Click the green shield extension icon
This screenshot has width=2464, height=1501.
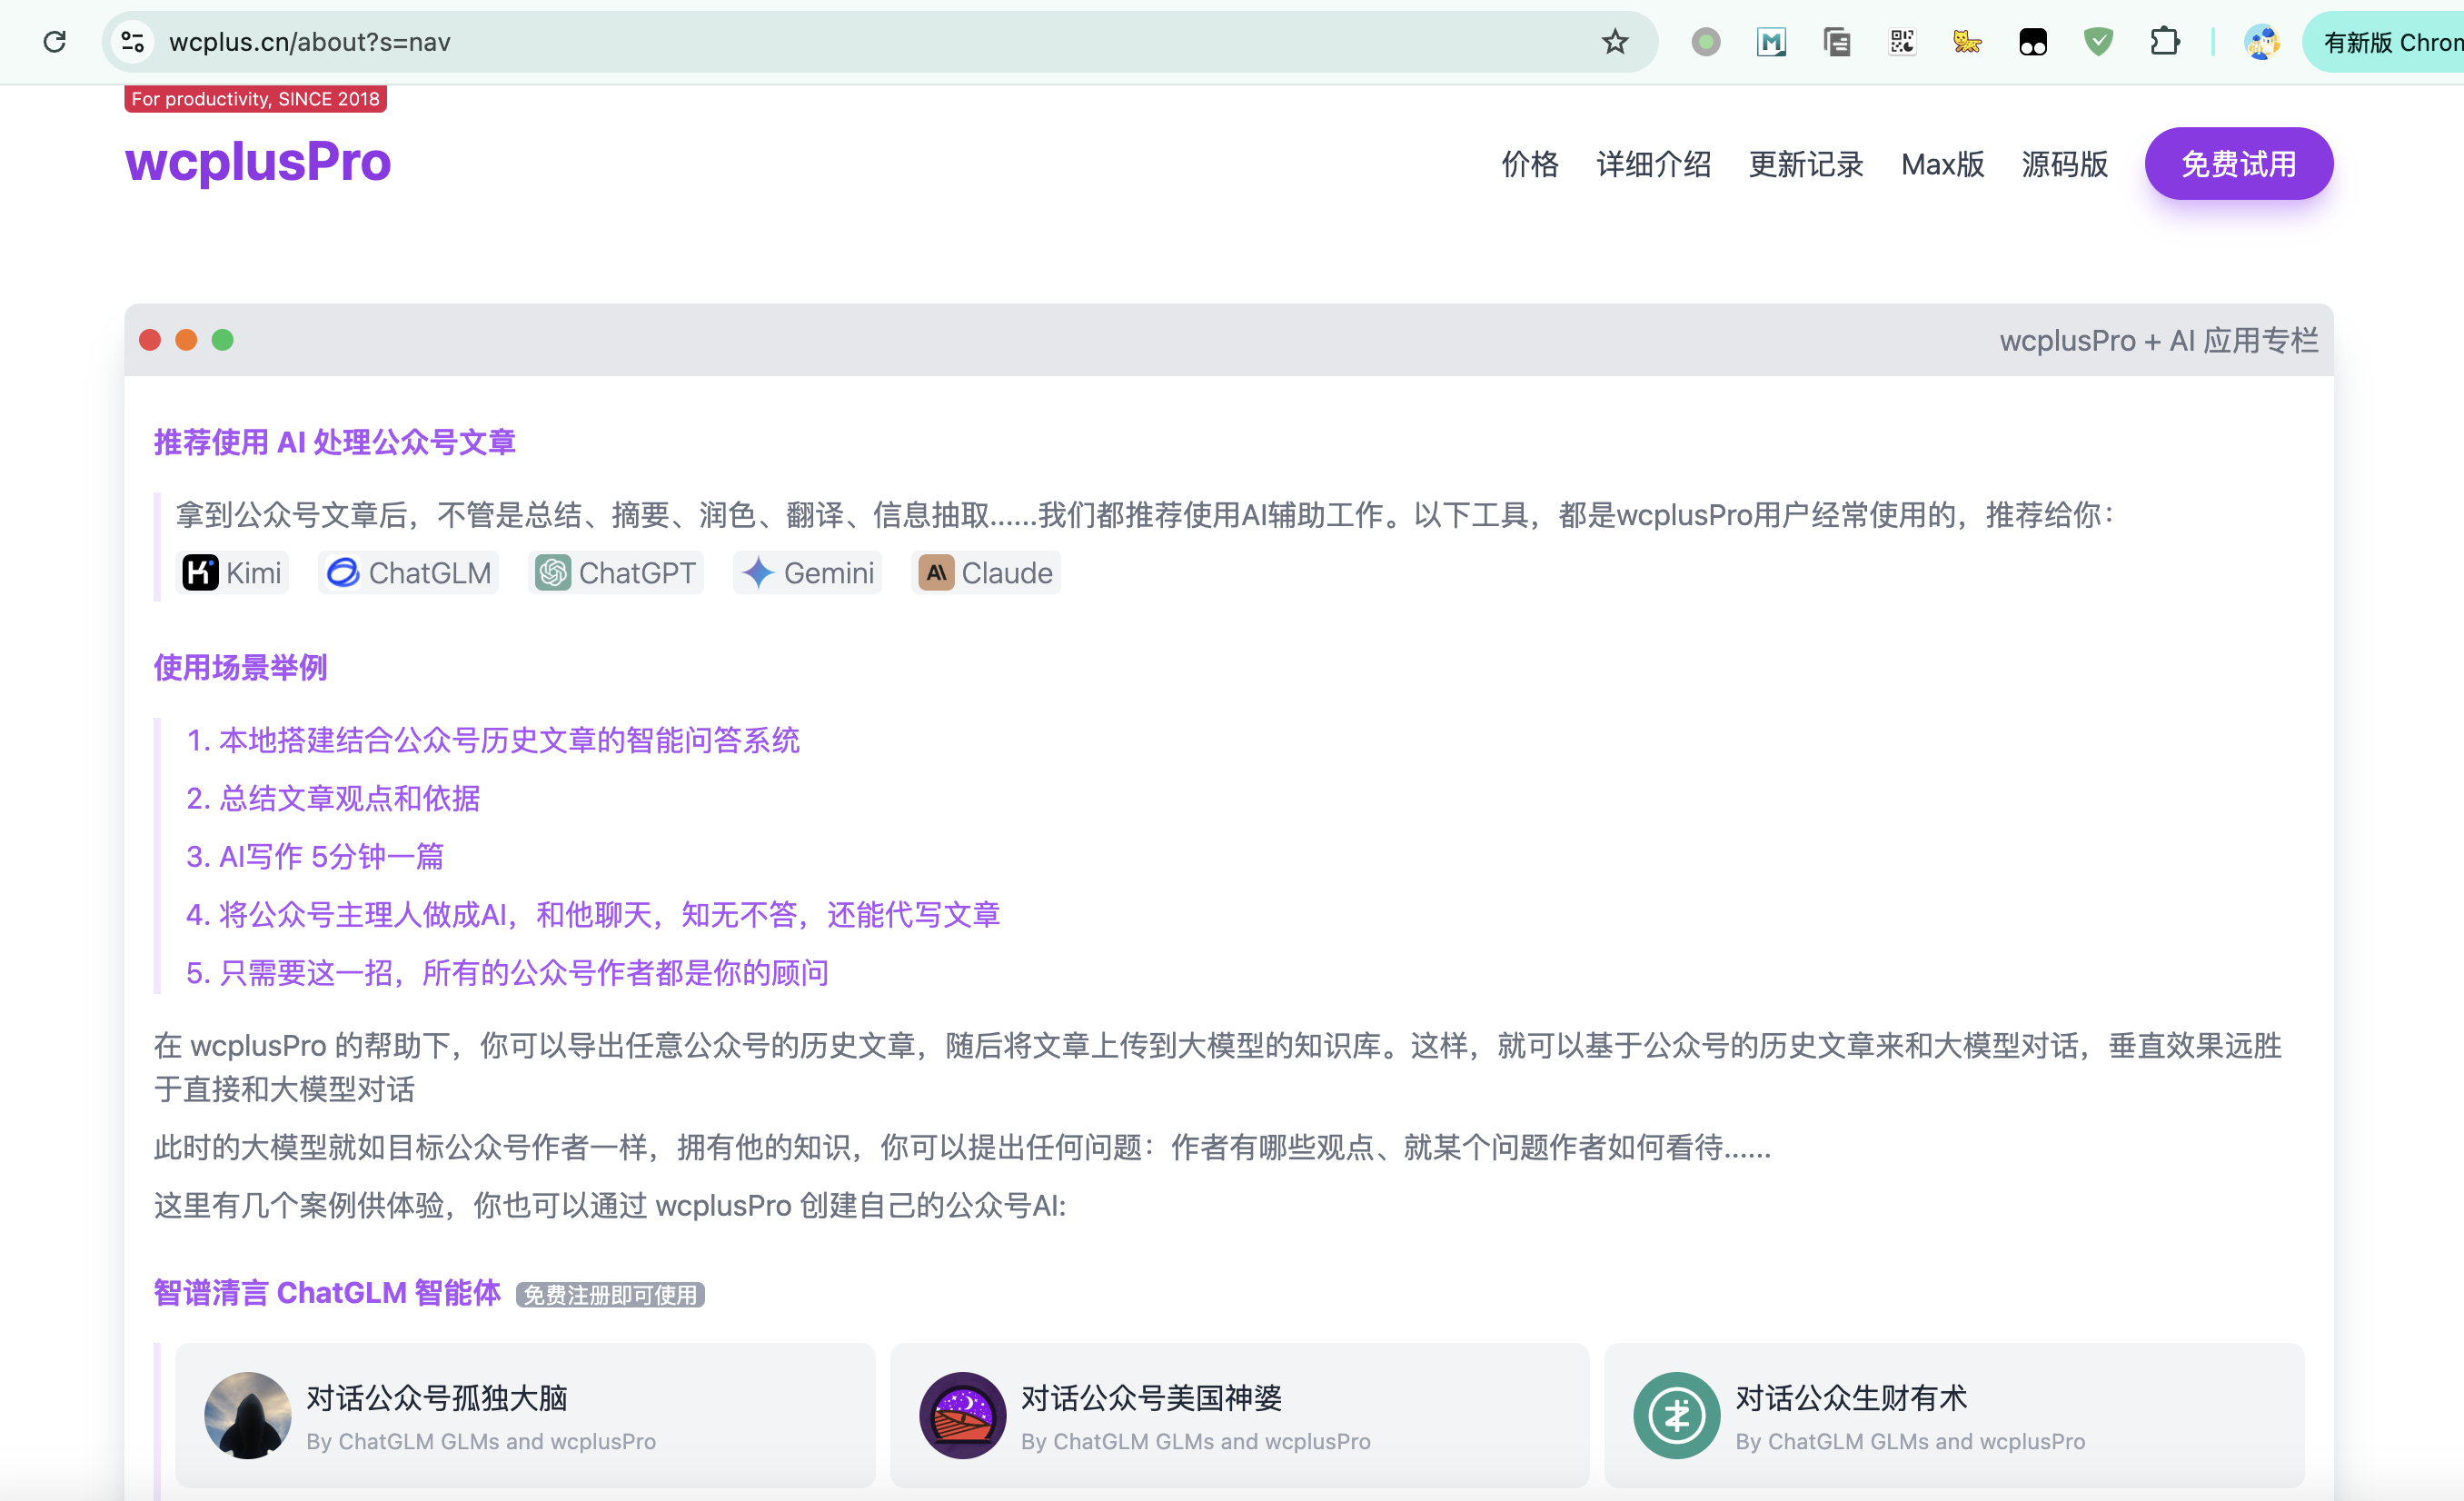[x=2098, y=42]
